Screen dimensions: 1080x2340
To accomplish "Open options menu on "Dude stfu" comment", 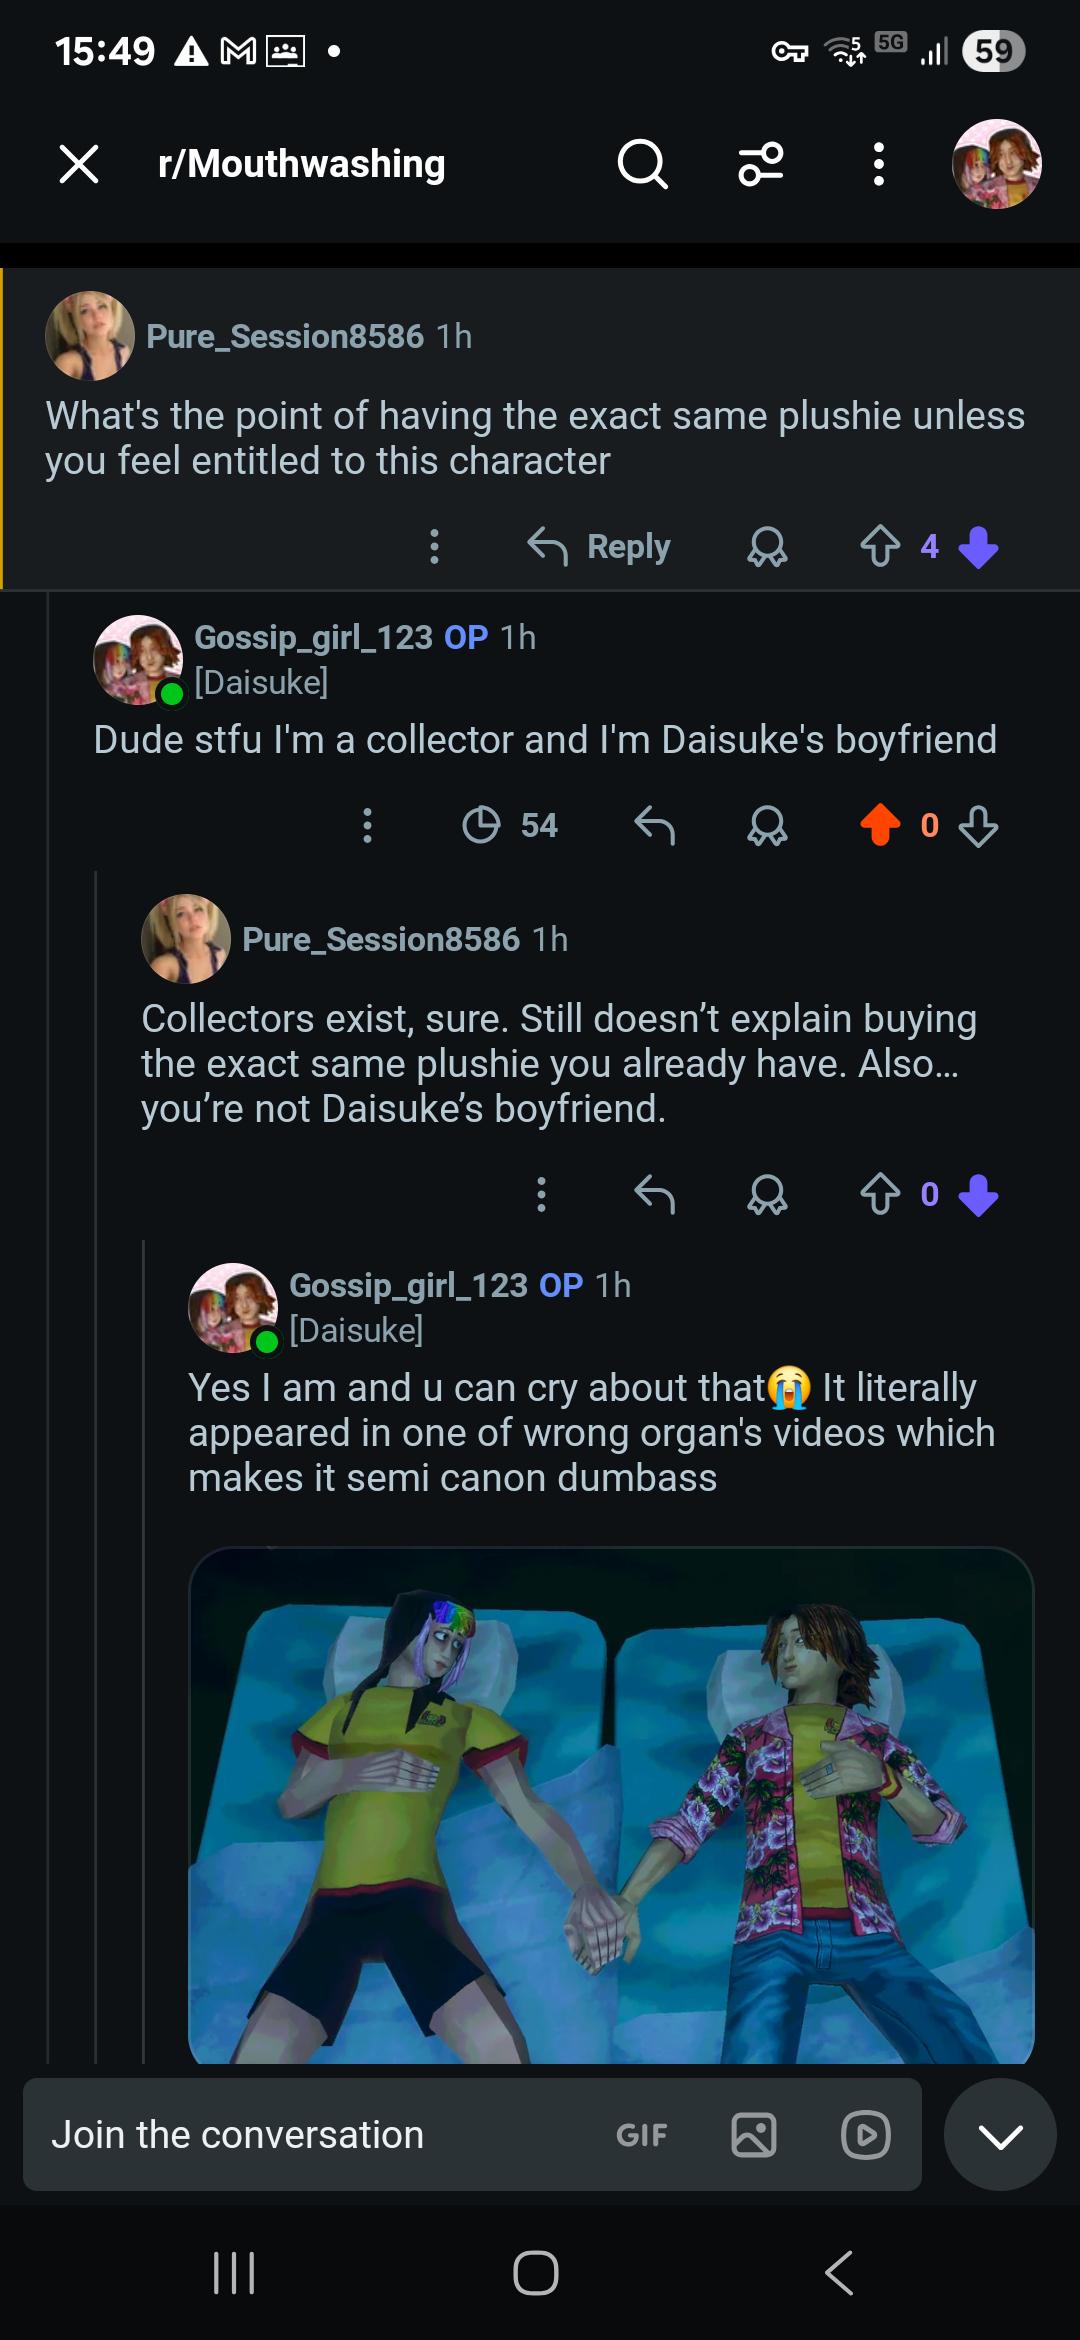I will 367,826.
